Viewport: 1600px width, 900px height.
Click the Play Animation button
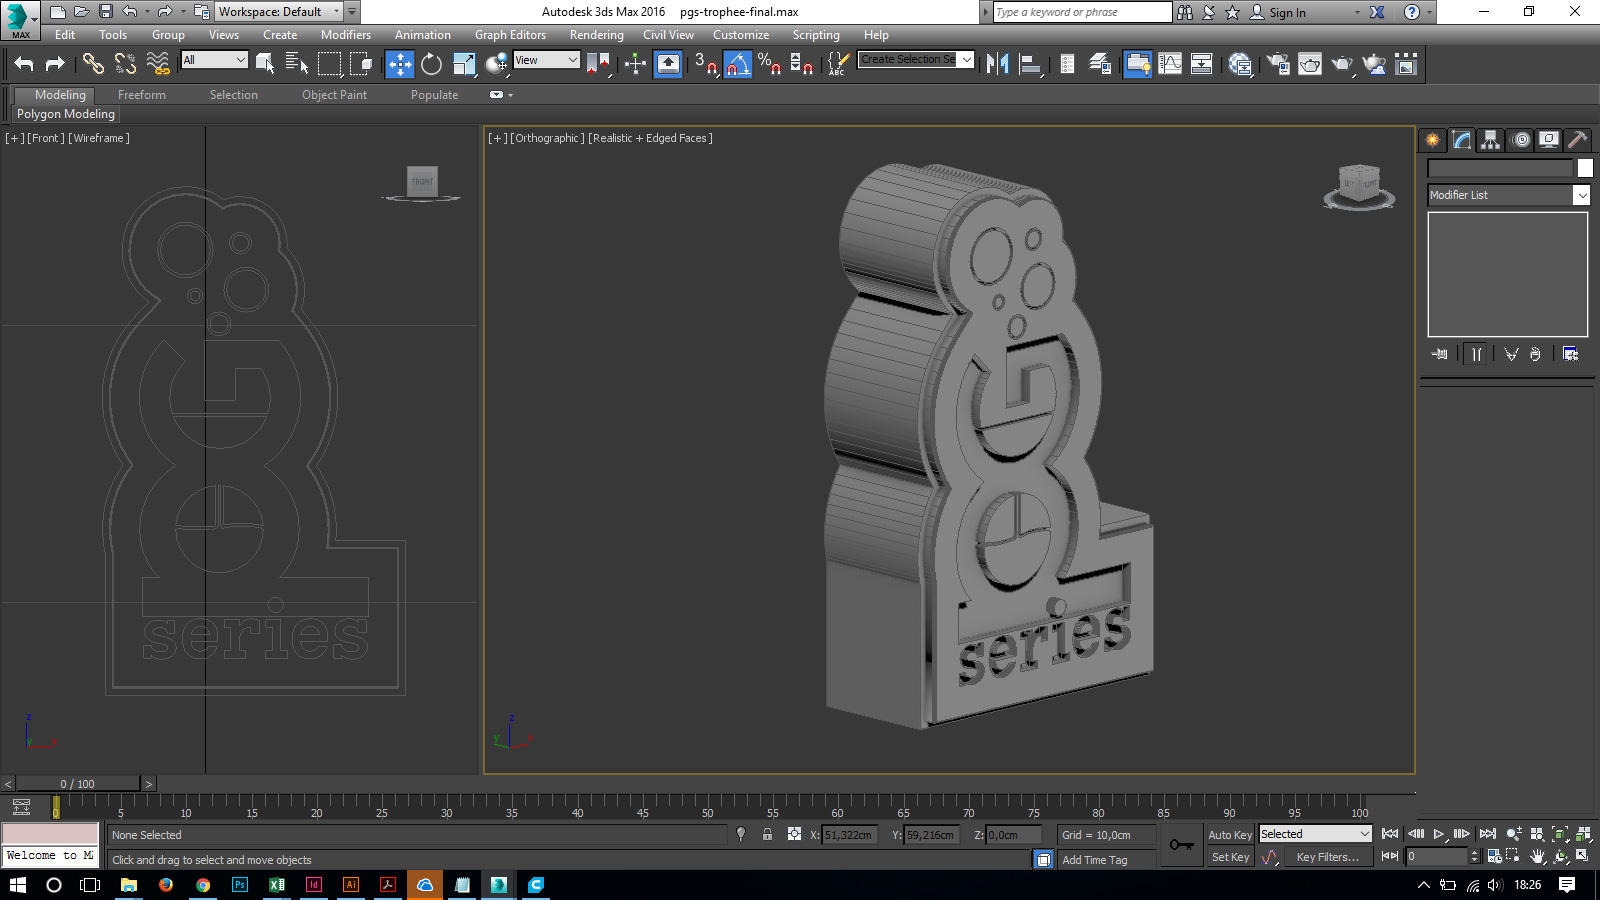(x=1439, y=834)
